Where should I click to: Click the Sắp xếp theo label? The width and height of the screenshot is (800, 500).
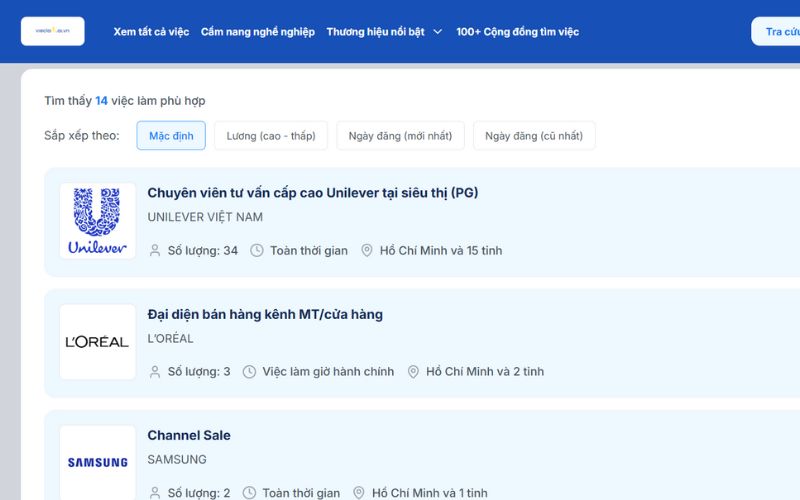pyautogui.click(x=82, y=136)
